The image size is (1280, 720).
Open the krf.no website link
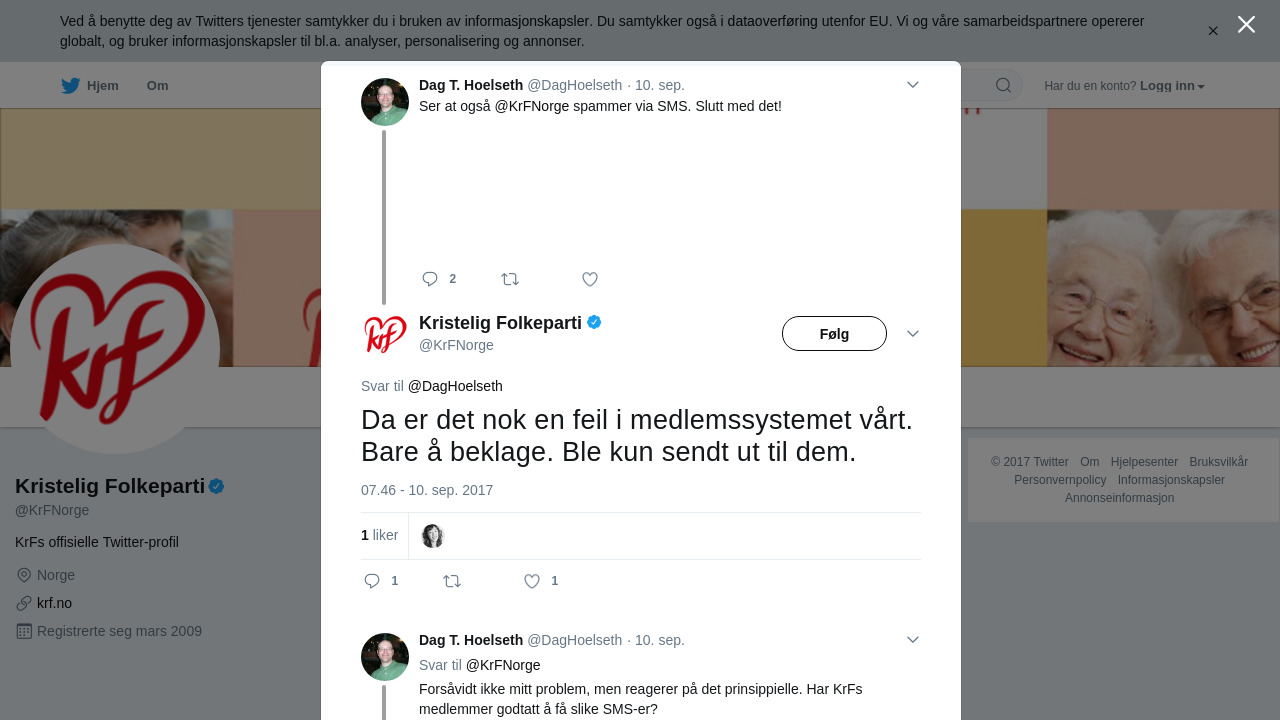pos(54,603)
